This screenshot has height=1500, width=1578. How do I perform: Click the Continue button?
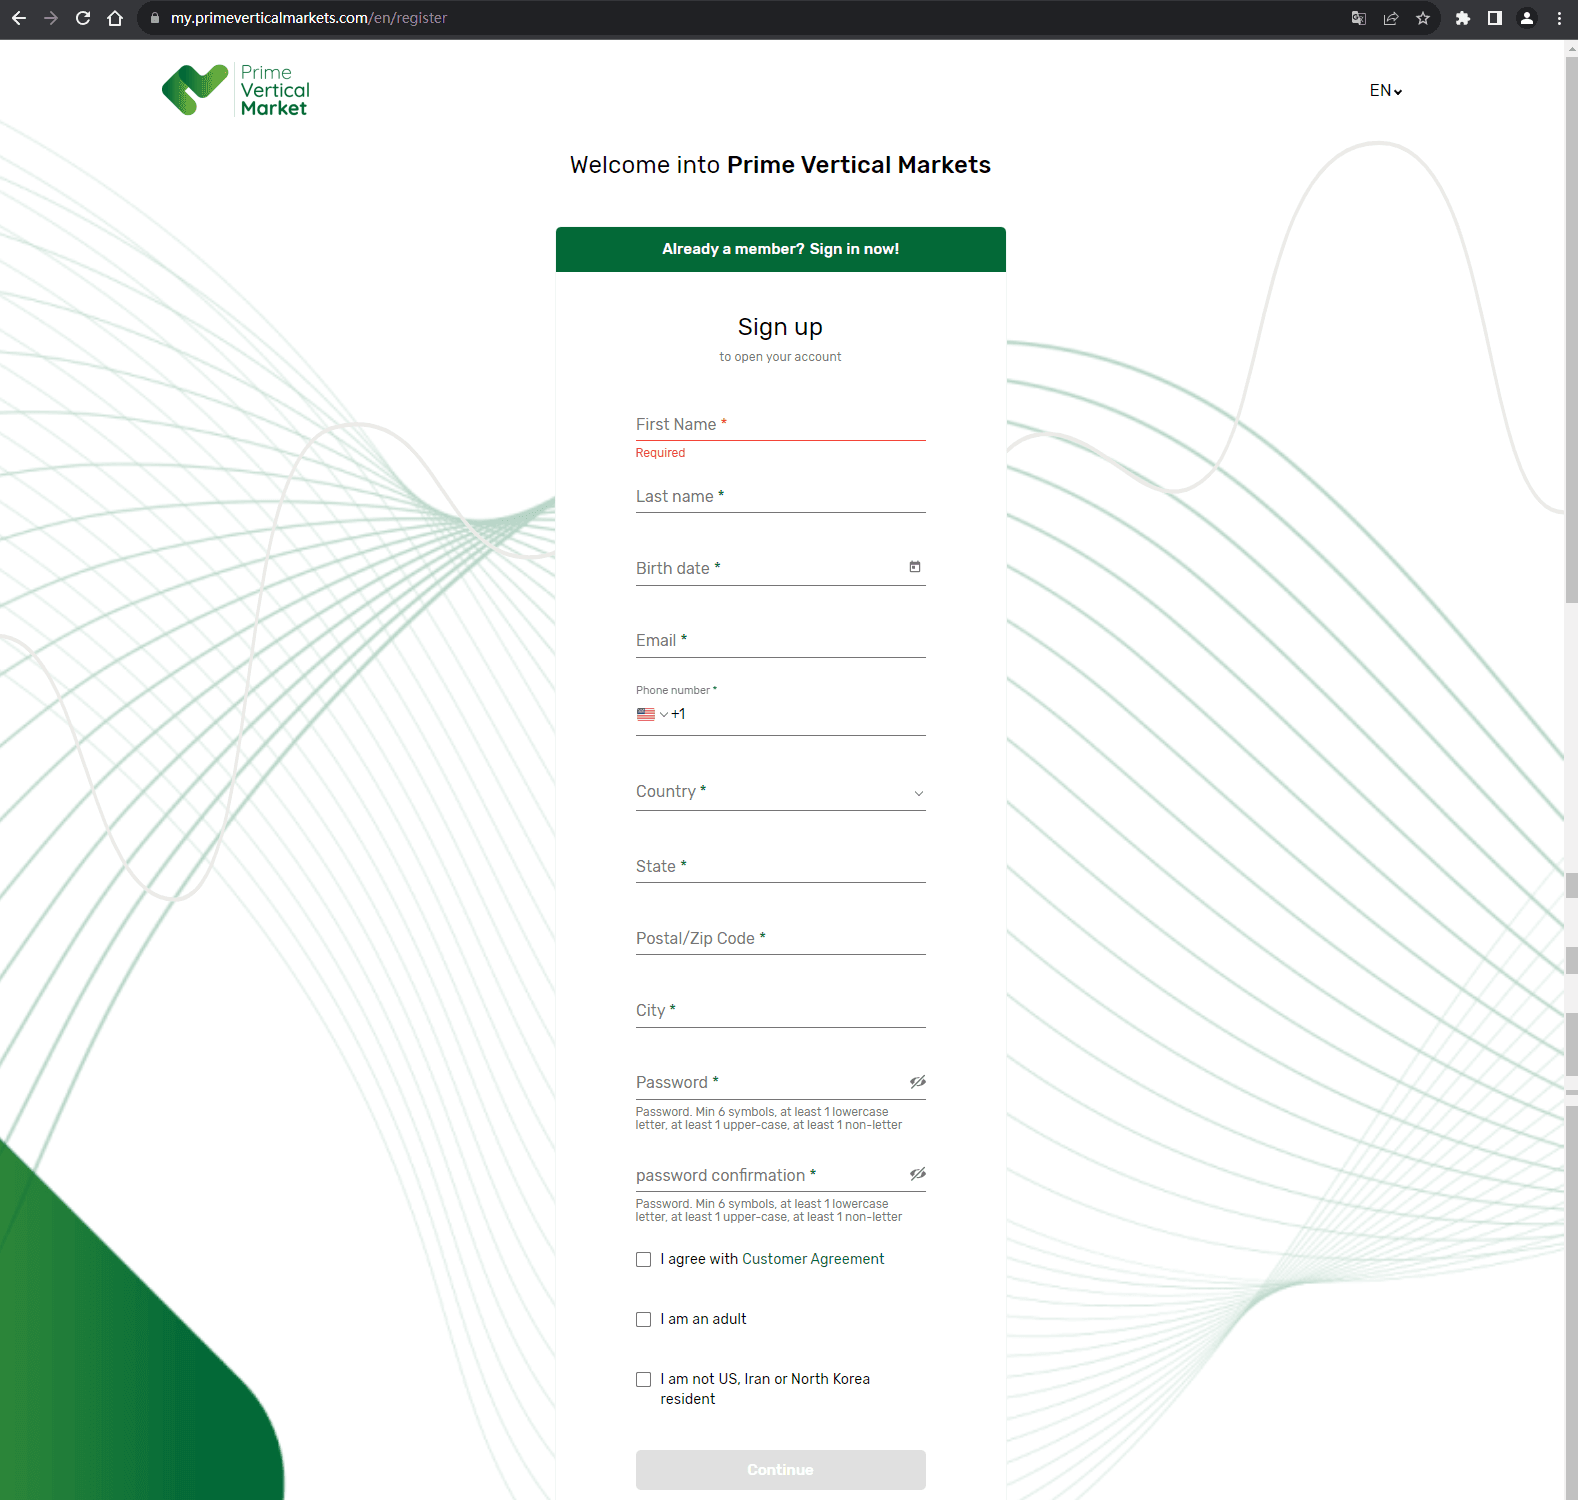tap(781, 1470)
